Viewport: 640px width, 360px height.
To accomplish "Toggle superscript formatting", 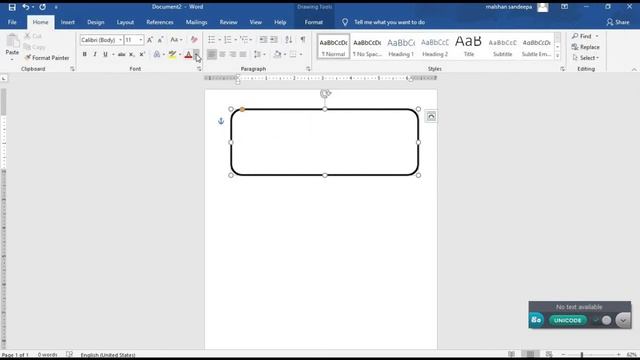I will click(142, 54).
